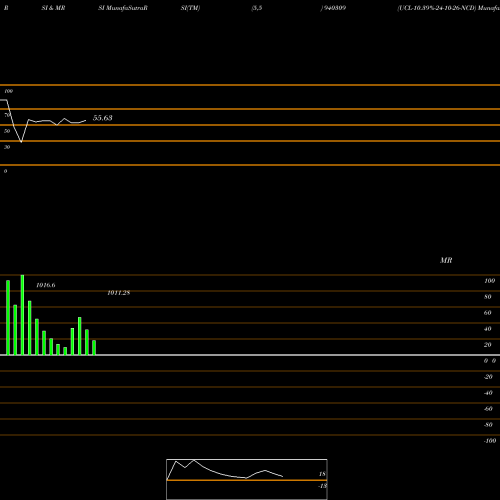The height and width of the screenshot is (500, 500).
Task: Click the RSI axis label '30'
Action: click(x=7, y=147)
